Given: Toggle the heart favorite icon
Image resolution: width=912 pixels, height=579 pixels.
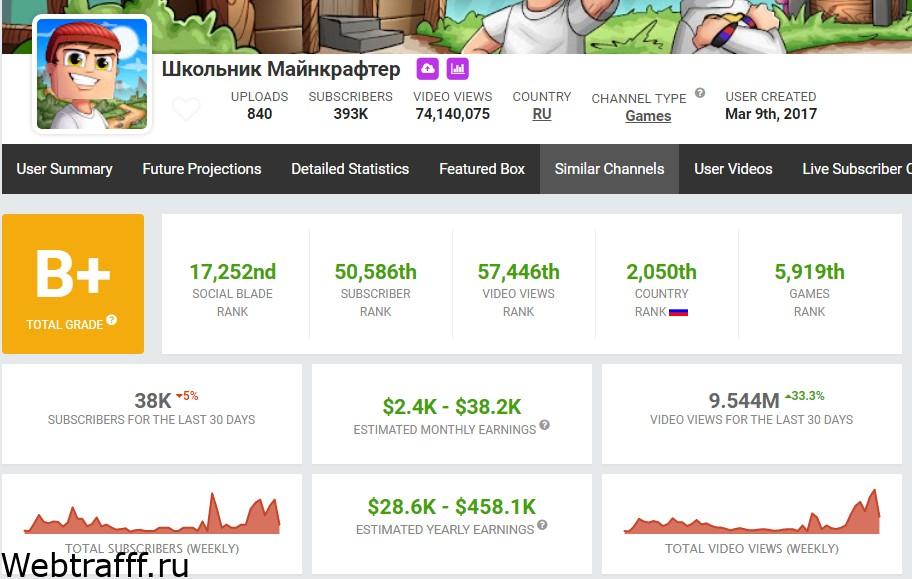Looking at the screenshot, I should pos(186,109).
